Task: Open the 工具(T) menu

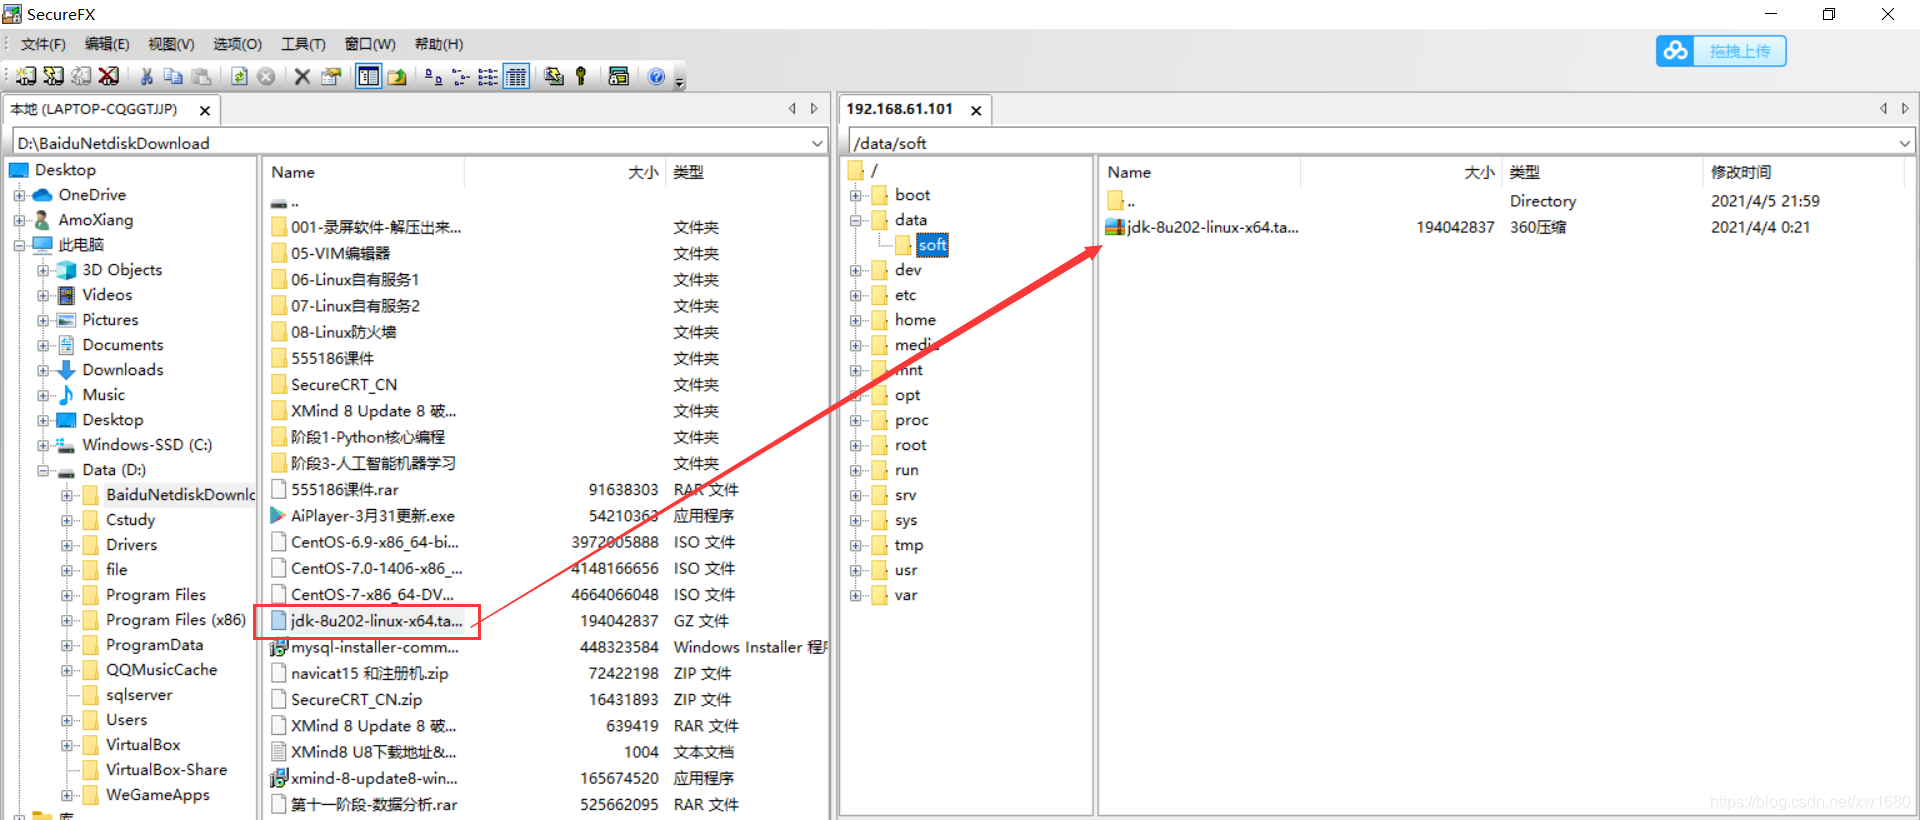Action: (x=303, y=44)
